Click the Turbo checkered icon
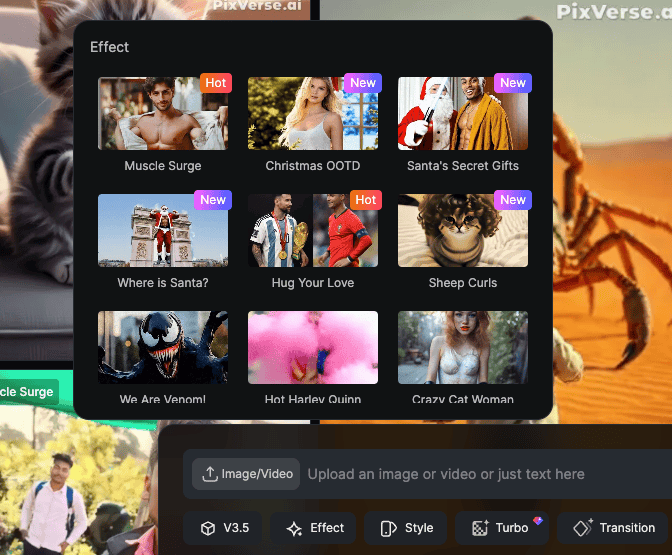The image size is (672, 555). pos(480,528)
